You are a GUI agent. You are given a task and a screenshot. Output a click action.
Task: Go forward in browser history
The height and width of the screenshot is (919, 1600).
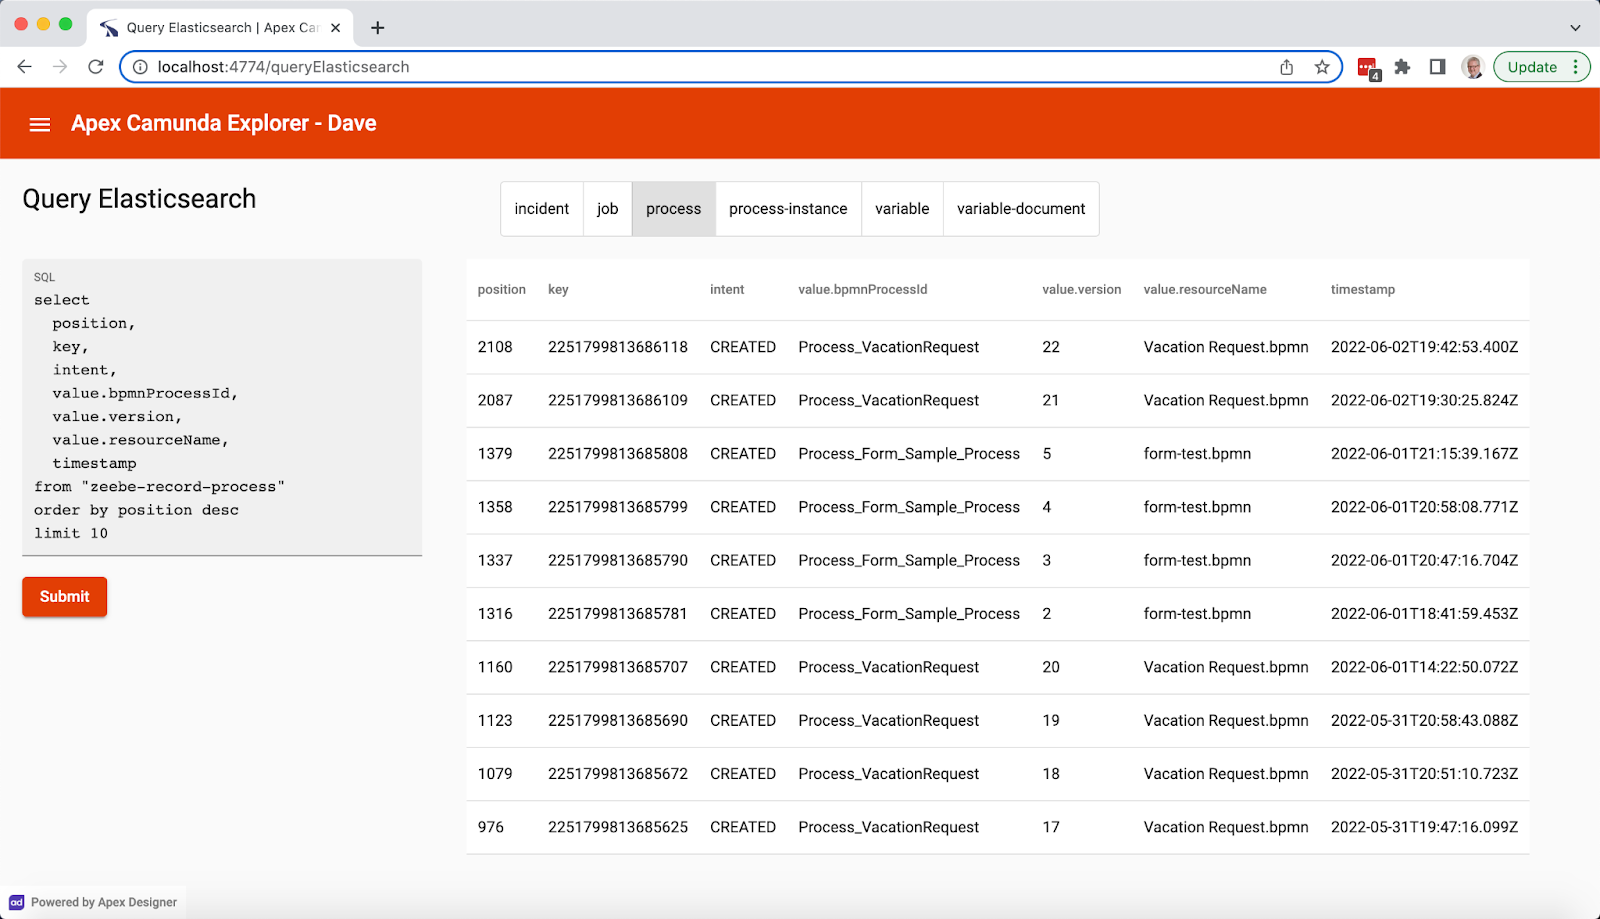pos(60,67)
